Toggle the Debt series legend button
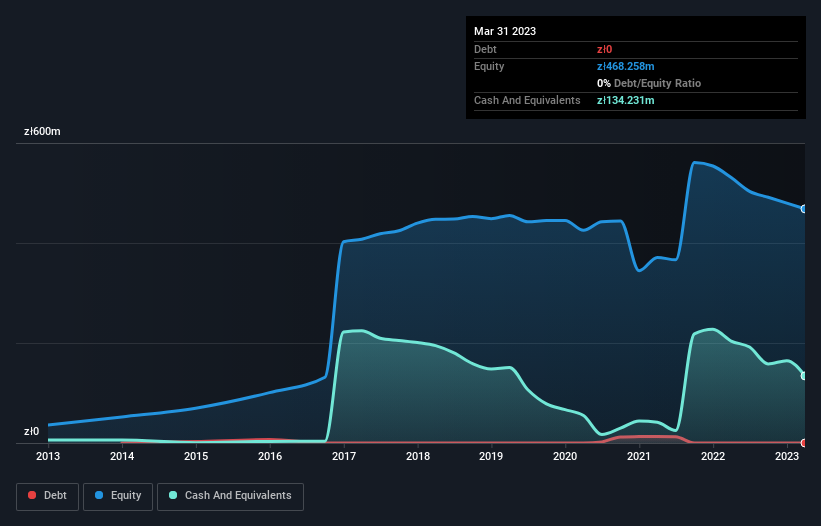The height and width of the screenshot is (526, 821). point(48,496)
